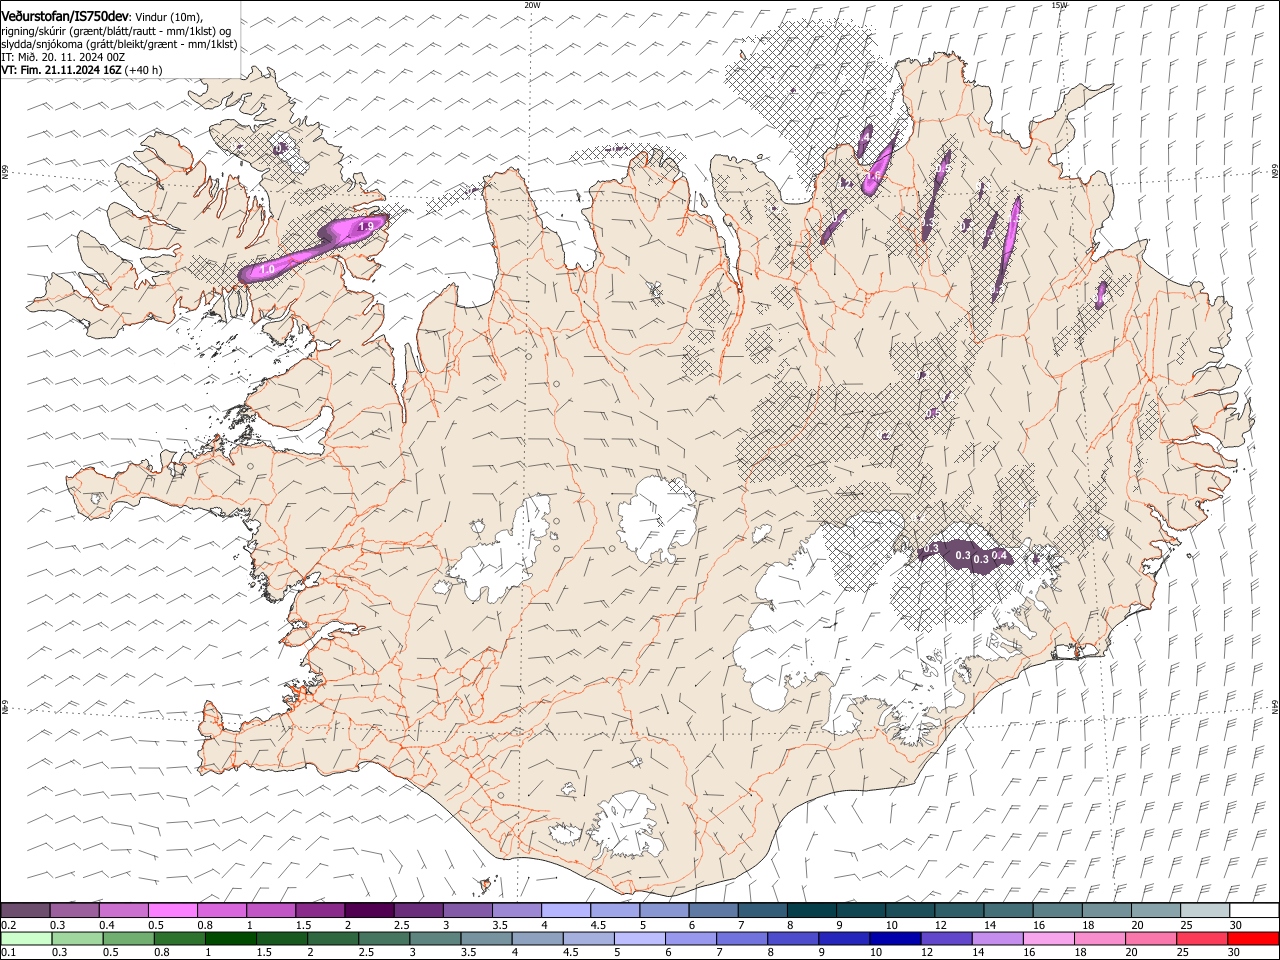The image size is (1280, 960).
Task: Click the '1.9' snowfall value on the map
Action: click(366, 226)
